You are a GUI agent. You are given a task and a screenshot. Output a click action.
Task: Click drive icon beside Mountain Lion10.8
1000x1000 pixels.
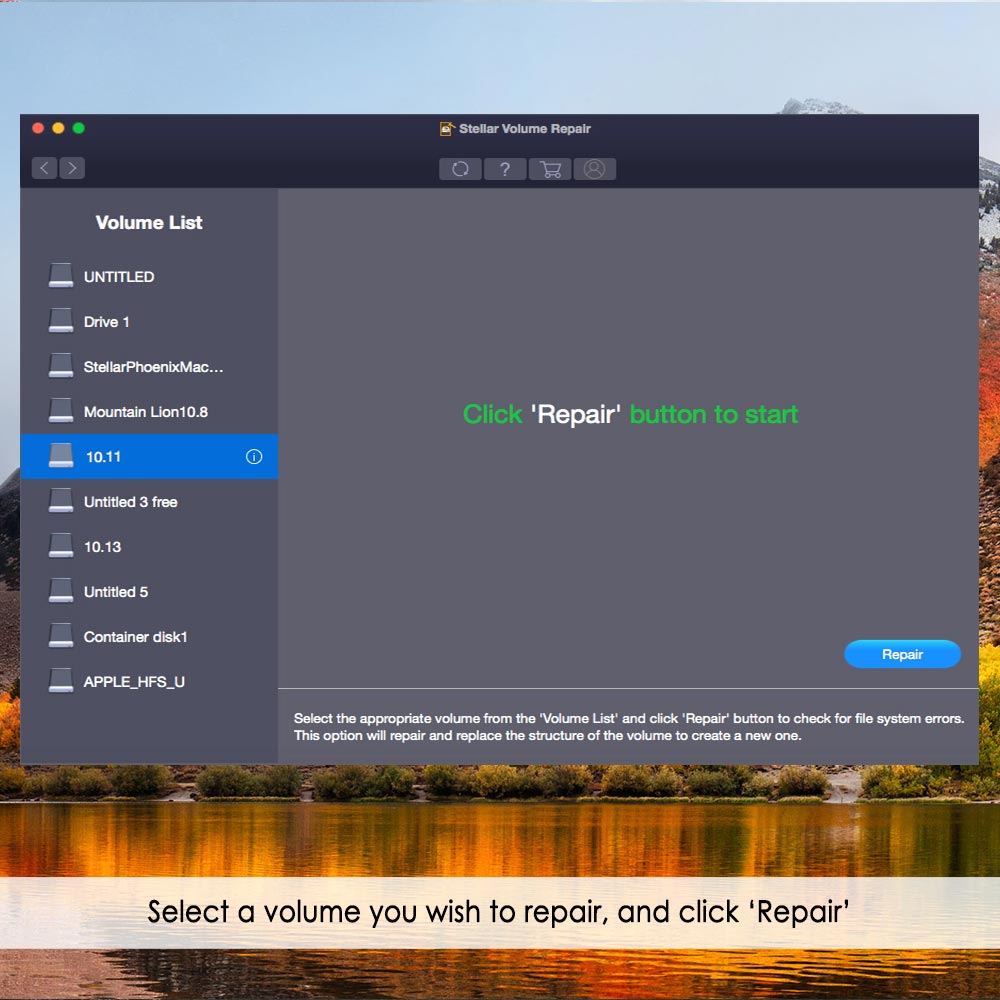61,411
